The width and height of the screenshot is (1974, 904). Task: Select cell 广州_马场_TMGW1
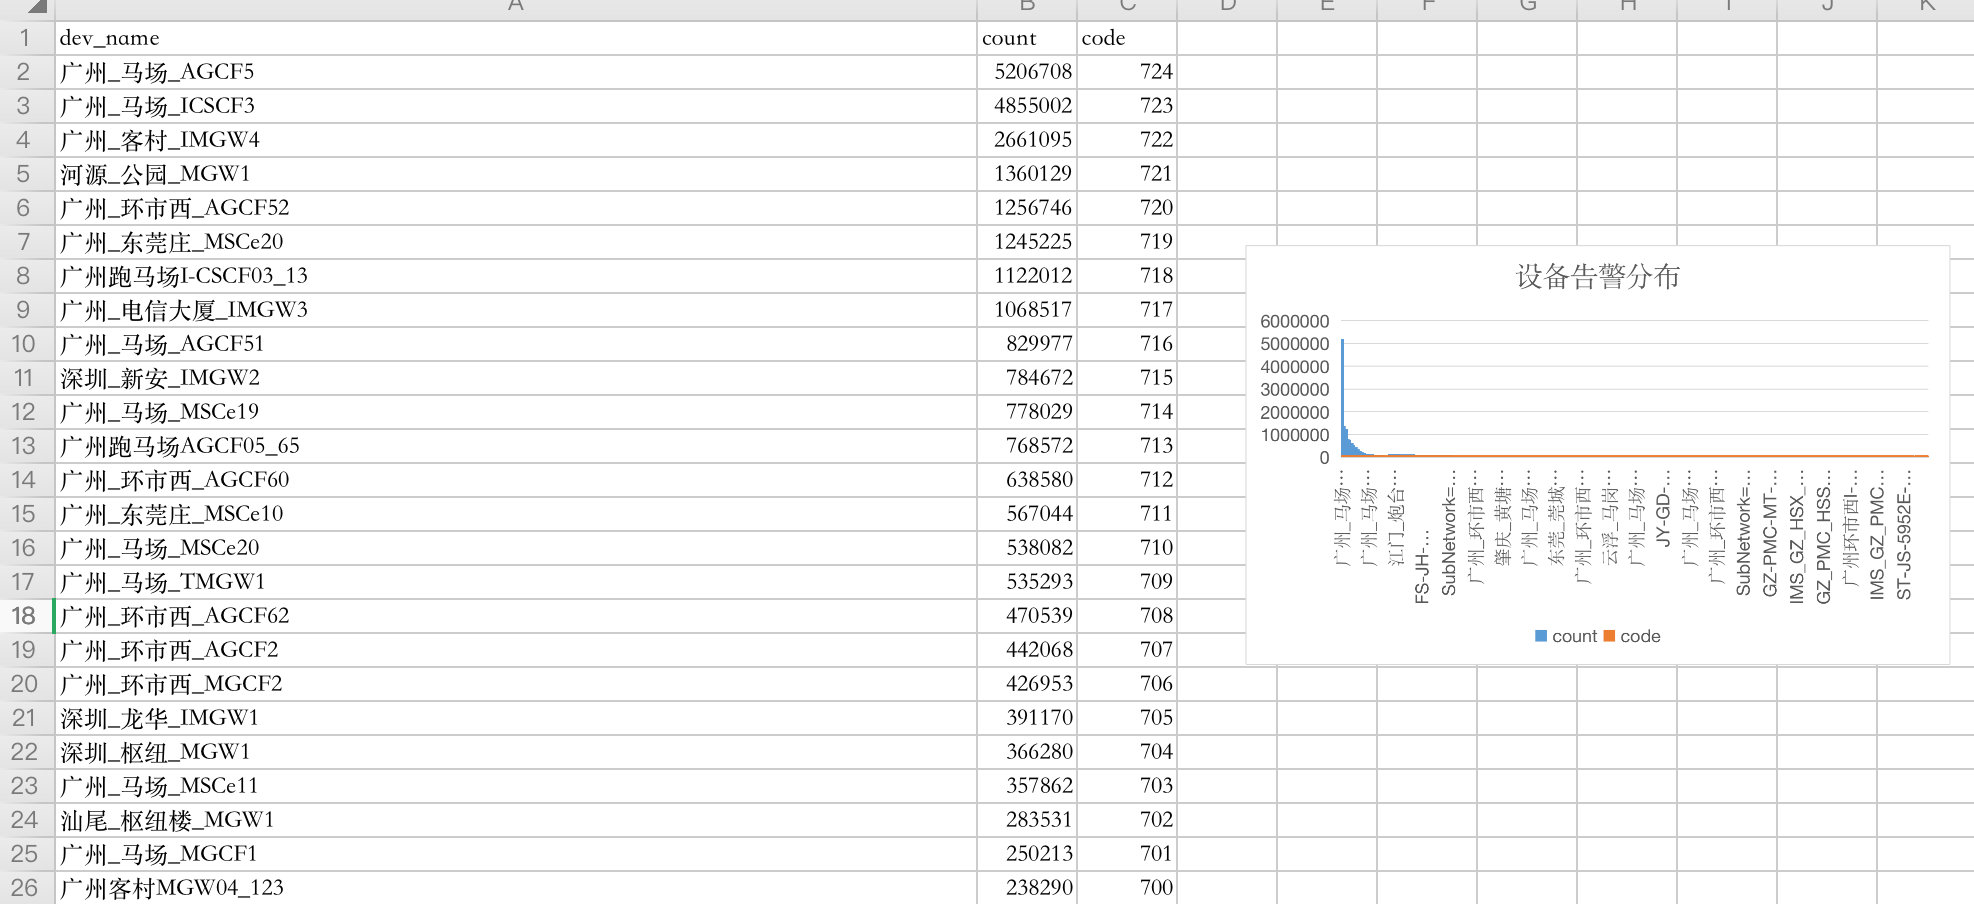[x=516, y=582]
